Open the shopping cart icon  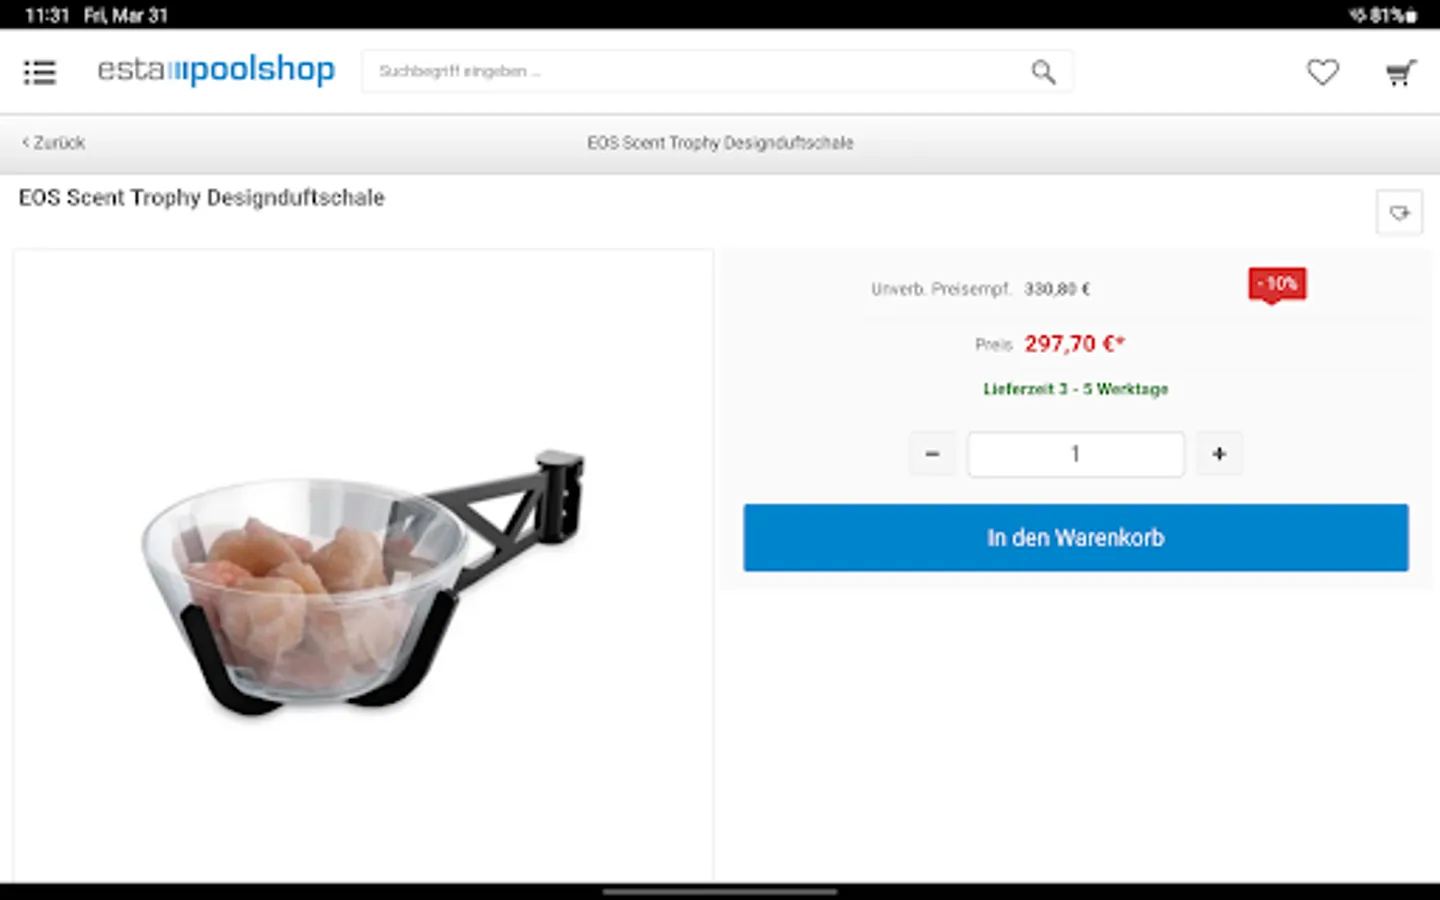click(x=1401, y=73)
